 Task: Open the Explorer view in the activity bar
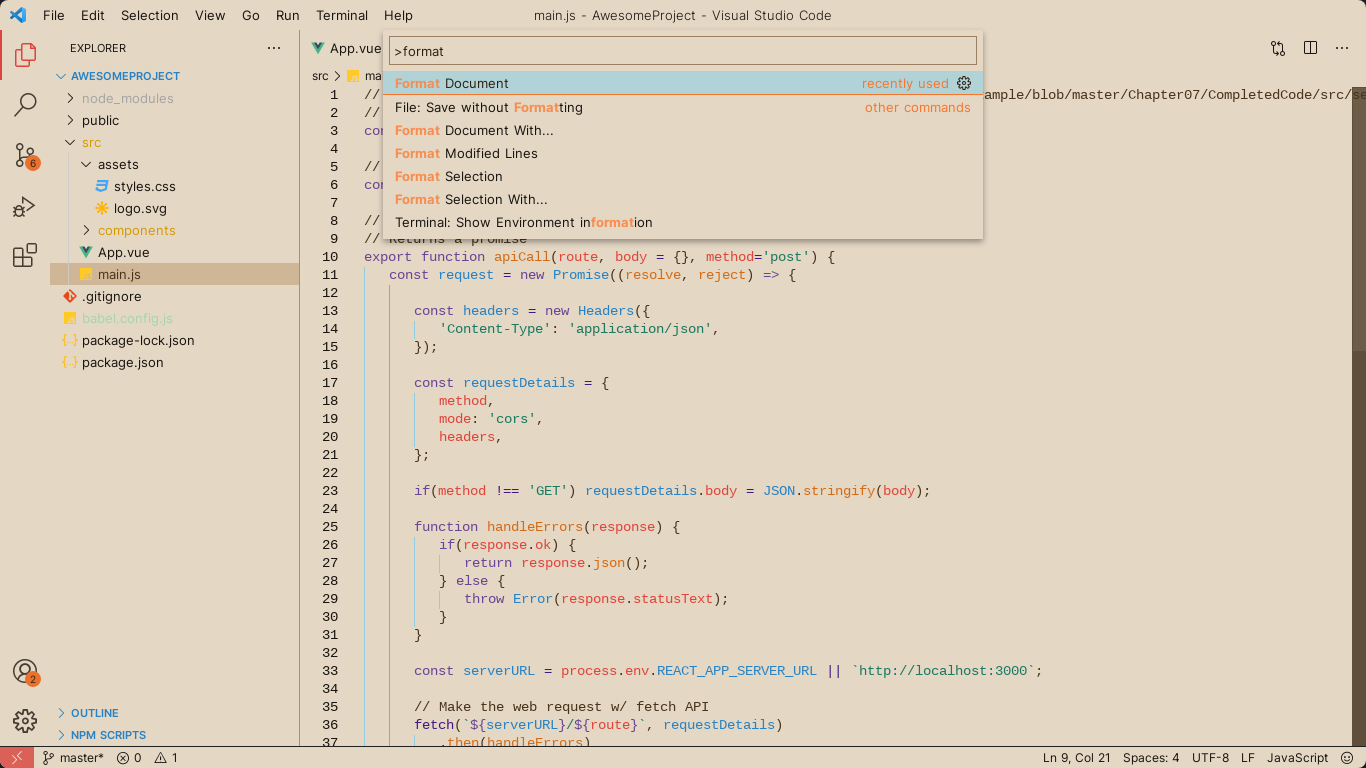click(x=25, y=54)
